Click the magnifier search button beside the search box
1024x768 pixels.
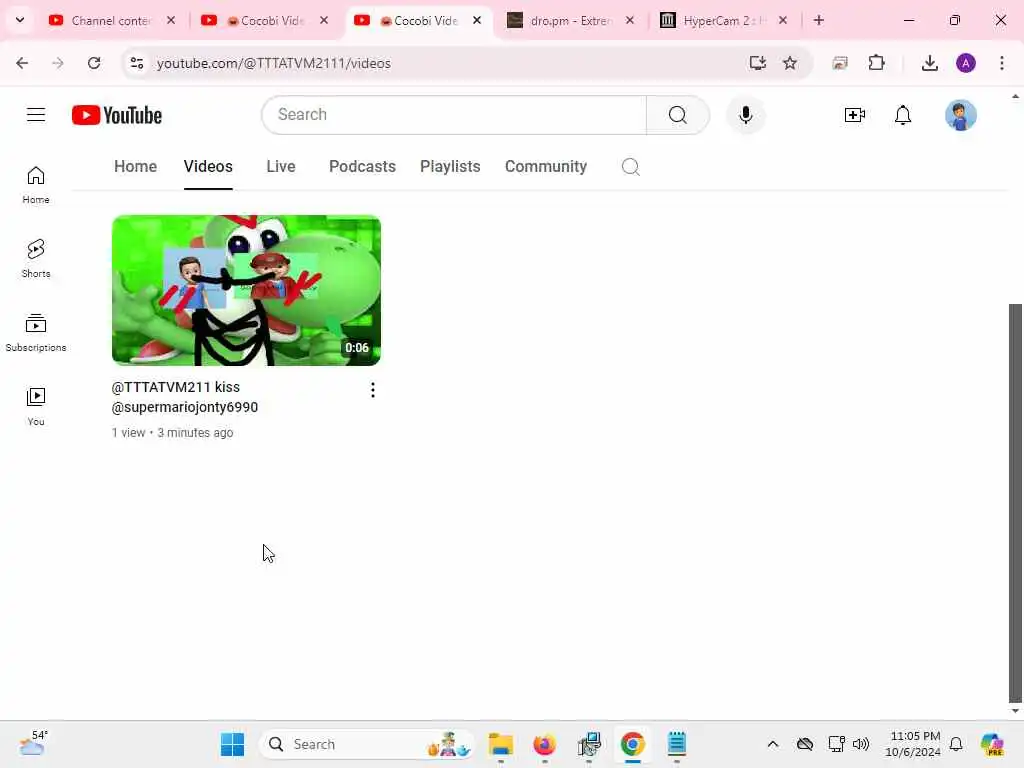point(677,115)
